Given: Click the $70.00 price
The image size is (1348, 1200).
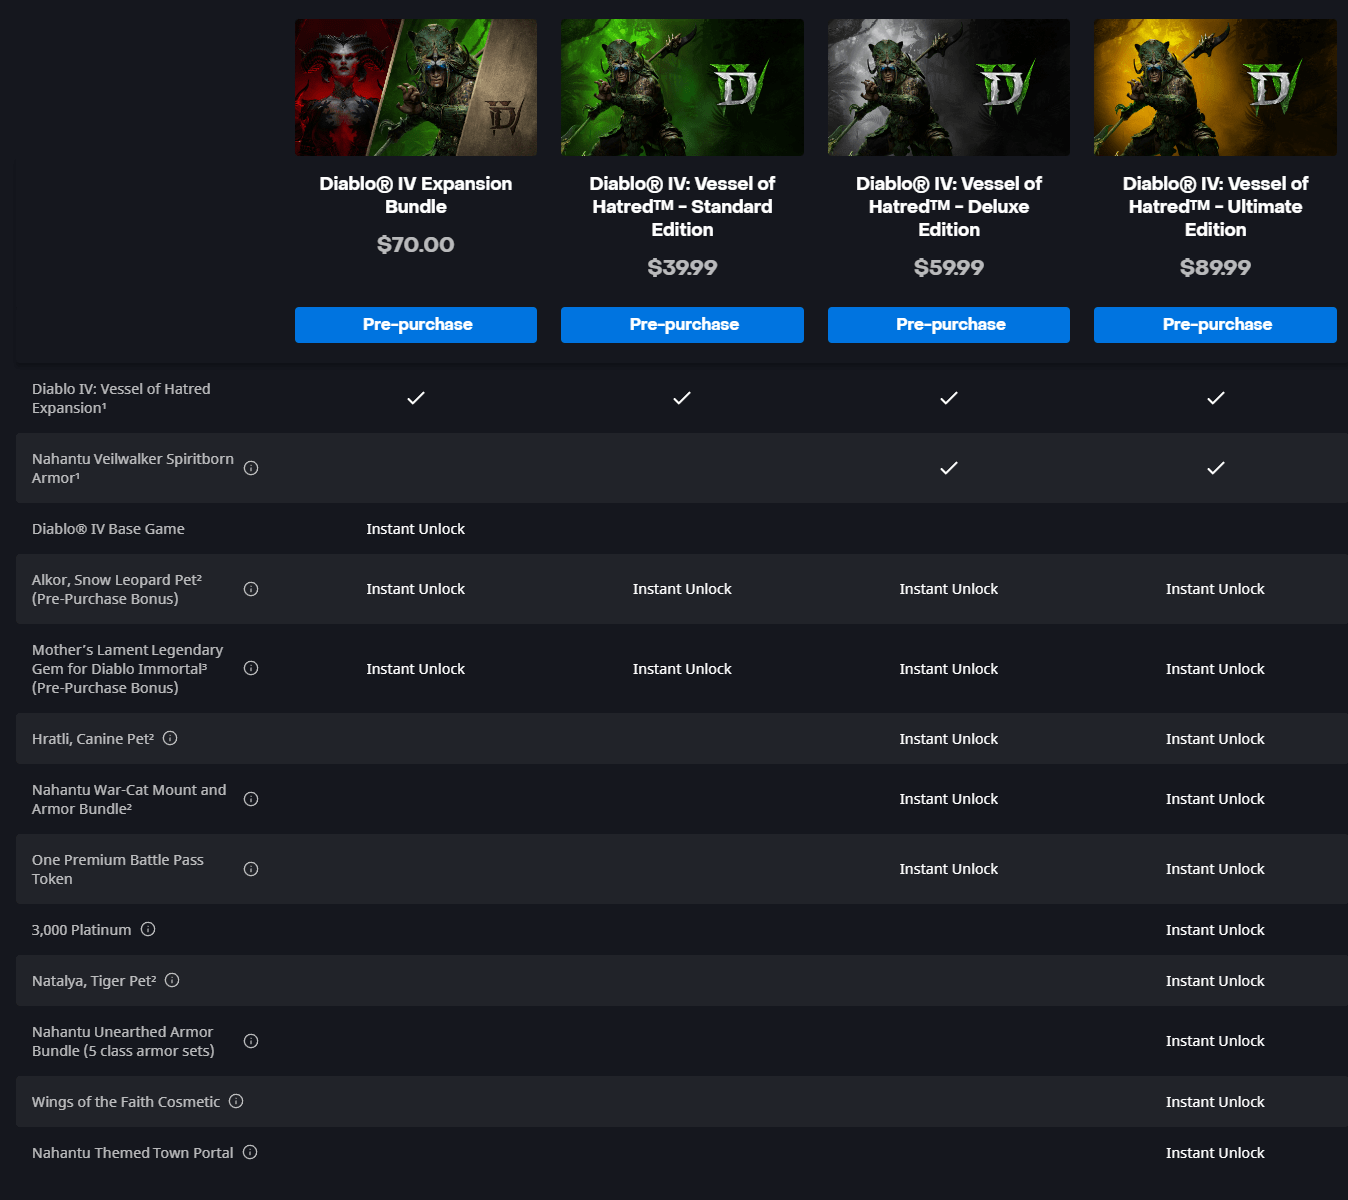Looking at the screenshot, I should point(416,245).
